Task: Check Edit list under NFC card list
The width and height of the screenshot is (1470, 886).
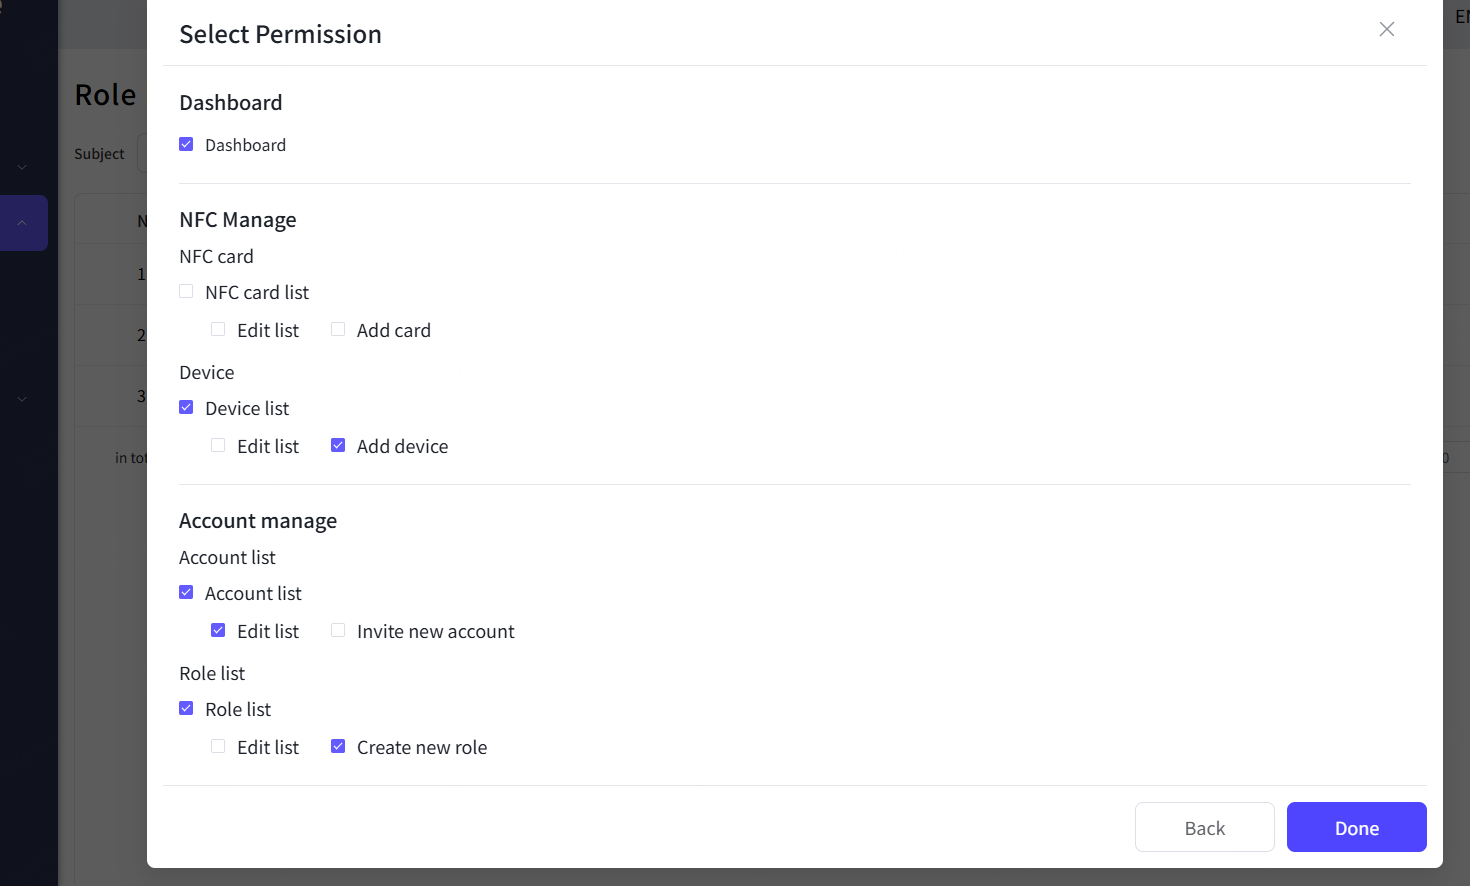Action: pyautogui.click(x=218, y=329)
